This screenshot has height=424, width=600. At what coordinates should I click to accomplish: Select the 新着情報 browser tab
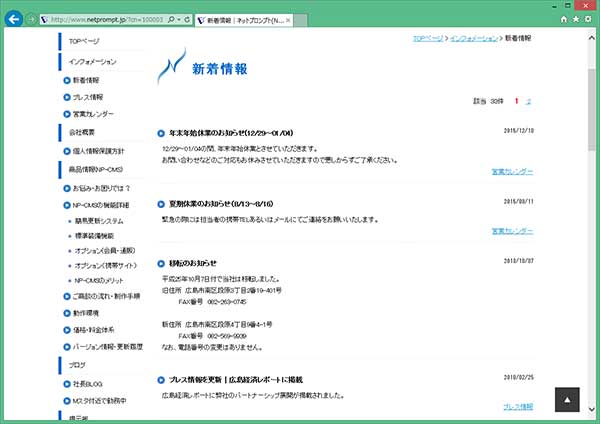click(x=243, y=20)
